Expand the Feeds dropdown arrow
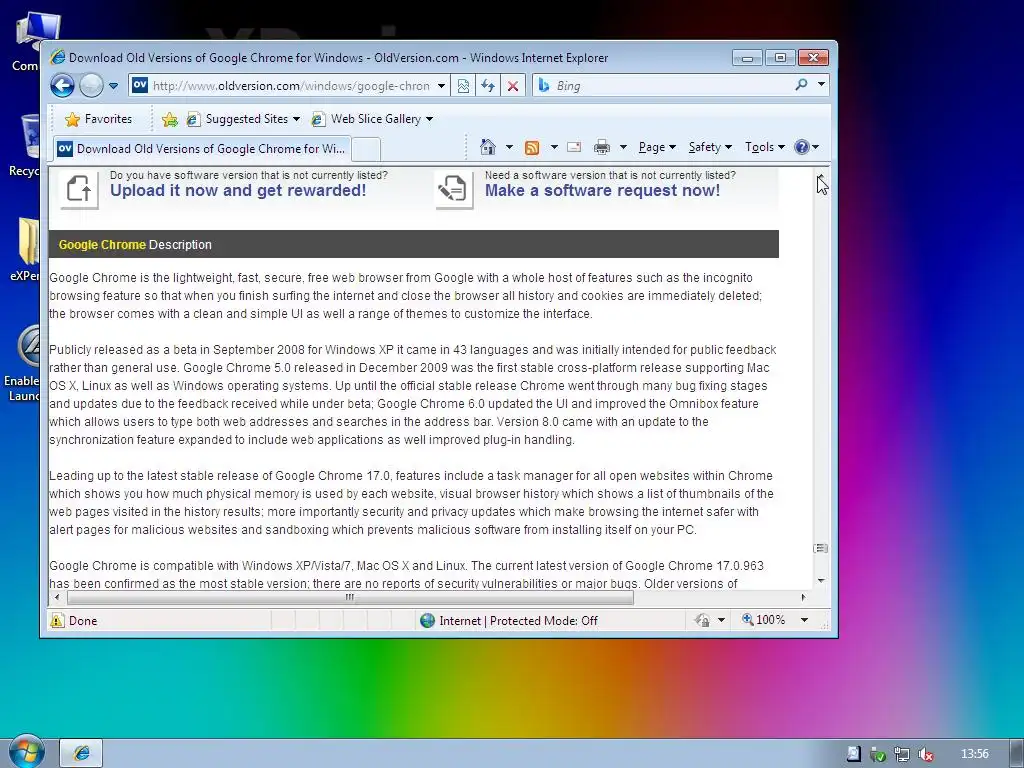1024x768 pixels. [x=554, y=148]
